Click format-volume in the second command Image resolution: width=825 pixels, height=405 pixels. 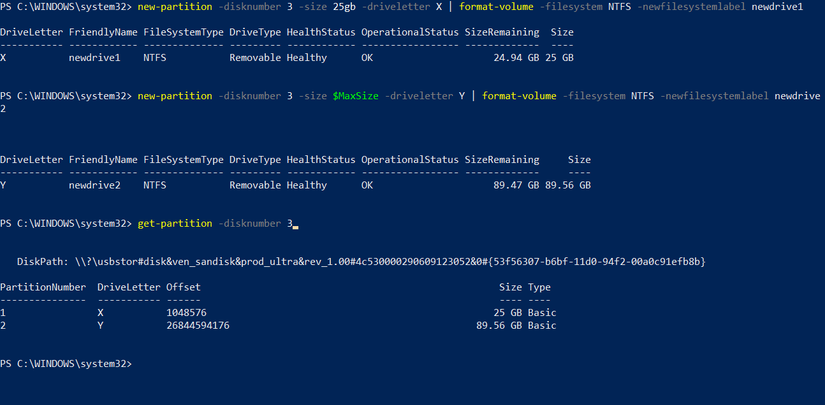[x=519, y=96]
